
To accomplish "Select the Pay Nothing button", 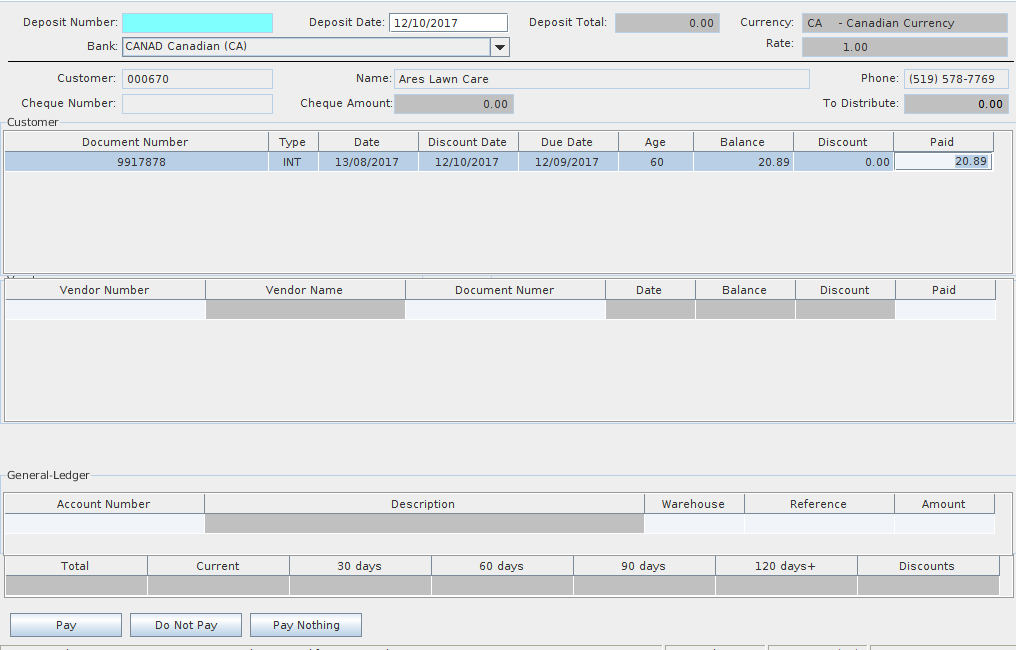I will pos(306,625).
